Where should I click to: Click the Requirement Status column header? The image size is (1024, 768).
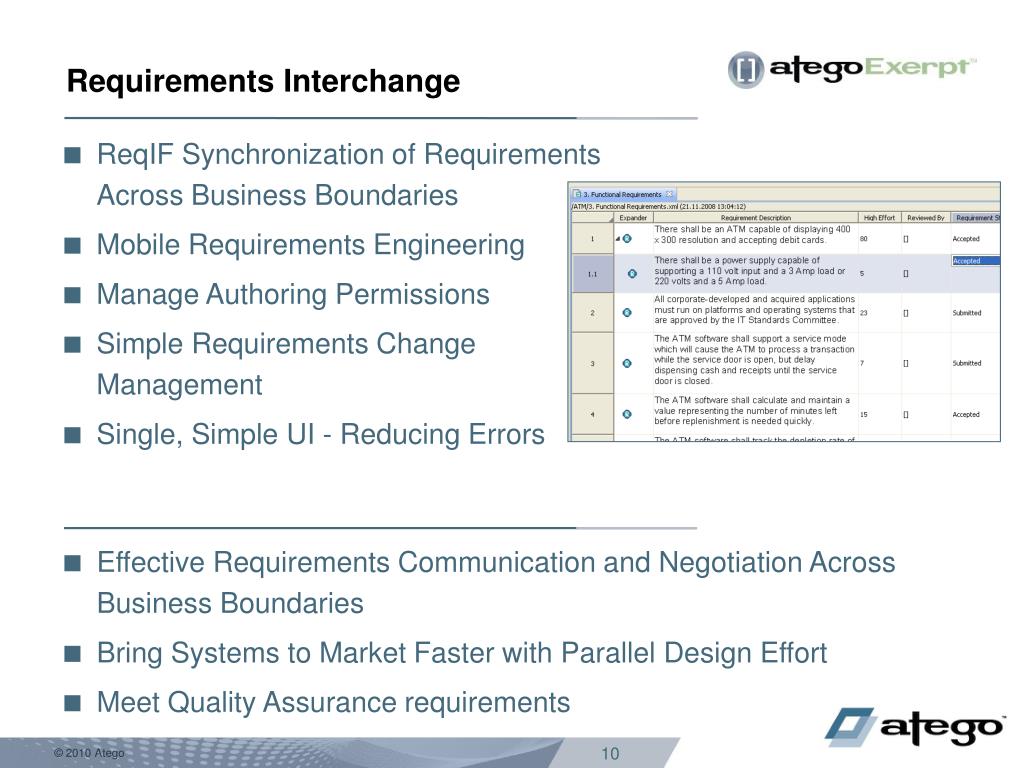pyautogui.click(x=976, y=217)
